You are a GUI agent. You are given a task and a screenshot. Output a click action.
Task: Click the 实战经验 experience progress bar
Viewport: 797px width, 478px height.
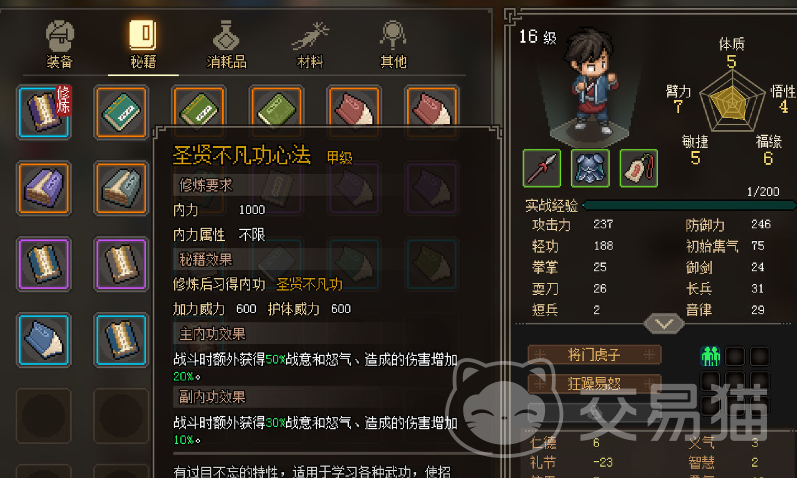[x=689, y=205]
